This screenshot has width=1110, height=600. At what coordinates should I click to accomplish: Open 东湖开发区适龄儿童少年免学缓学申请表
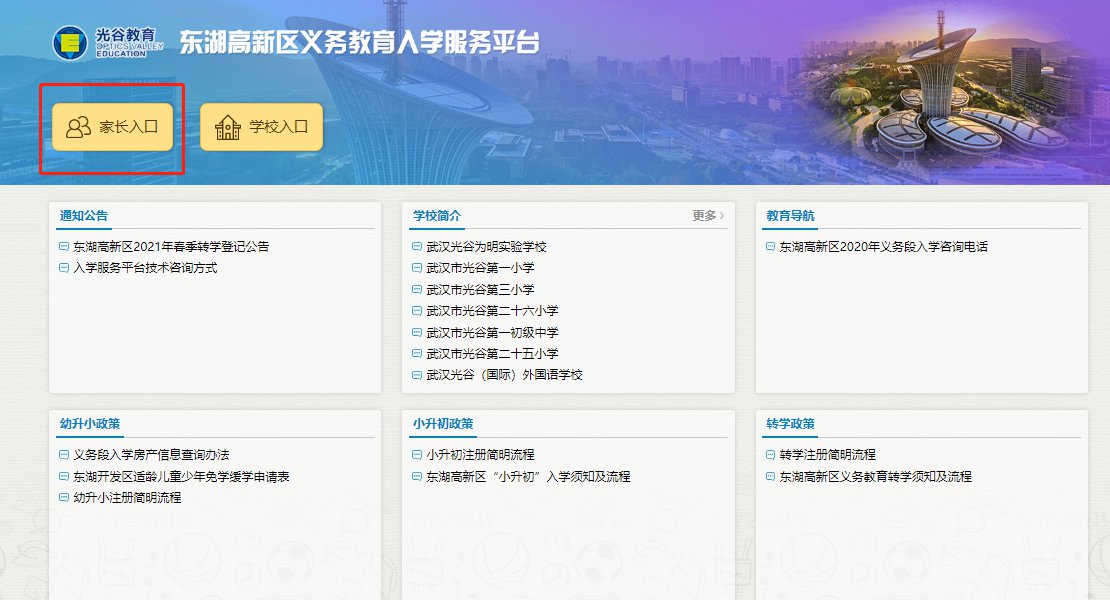181,476
